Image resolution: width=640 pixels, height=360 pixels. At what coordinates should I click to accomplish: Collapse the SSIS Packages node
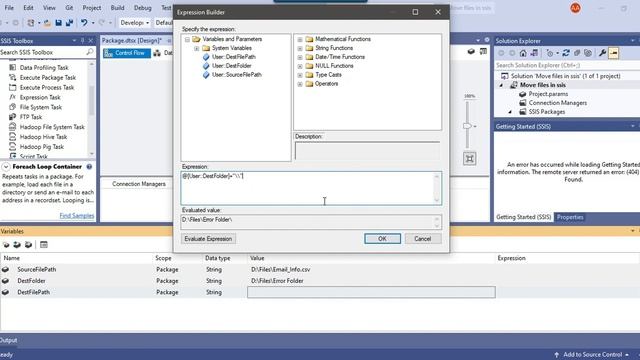coord(510,112)
